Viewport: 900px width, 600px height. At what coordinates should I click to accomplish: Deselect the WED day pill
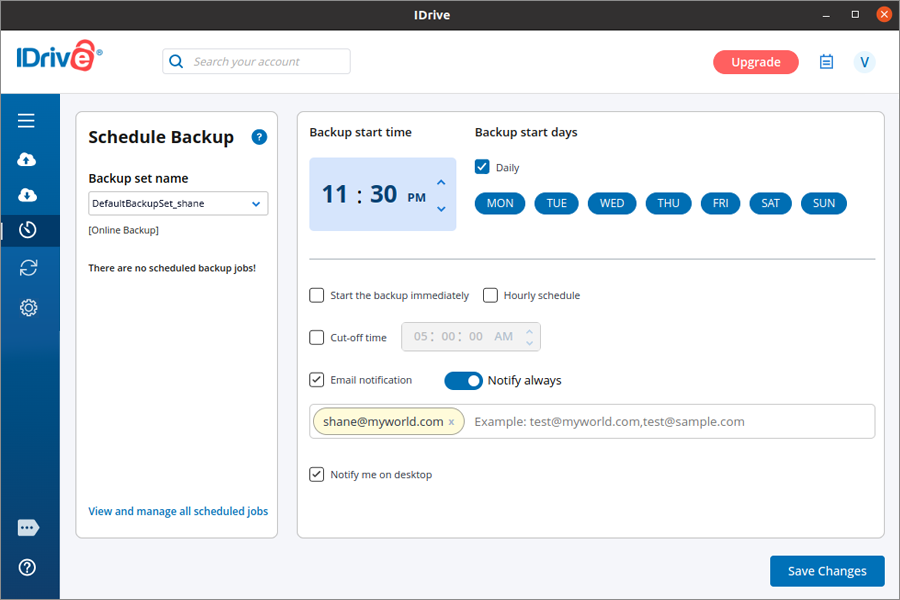612,203
